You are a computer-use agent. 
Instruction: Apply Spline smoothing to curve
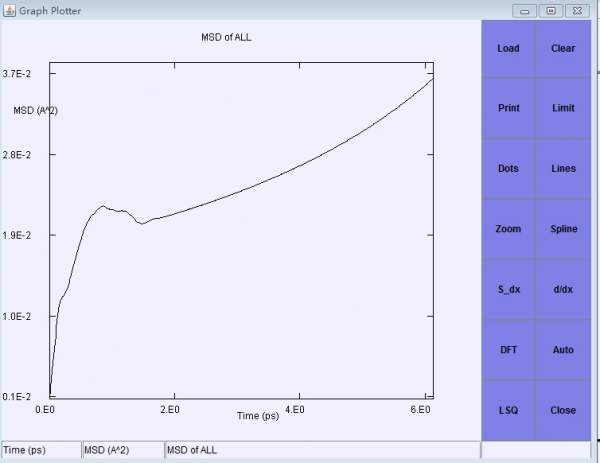563,229
